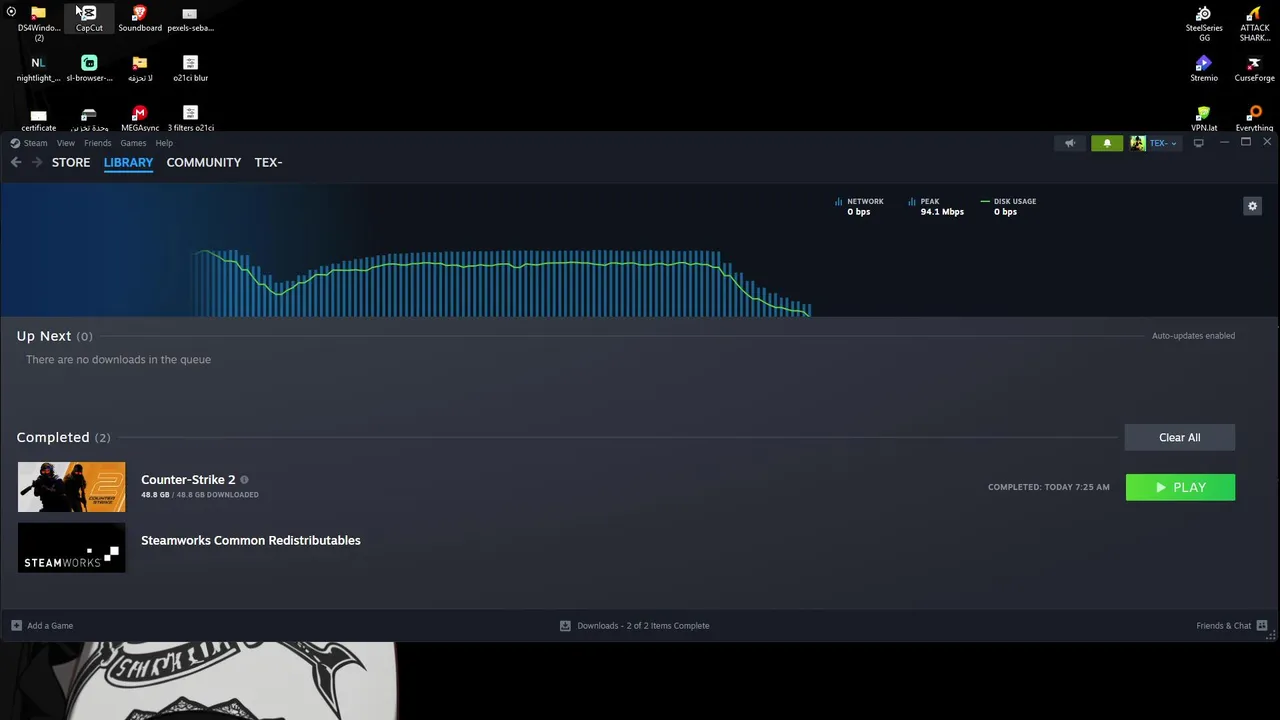Screen dimensions: 1280x720
Task: Click Steamworks Common Redistributables title
Action: [251, 540]
